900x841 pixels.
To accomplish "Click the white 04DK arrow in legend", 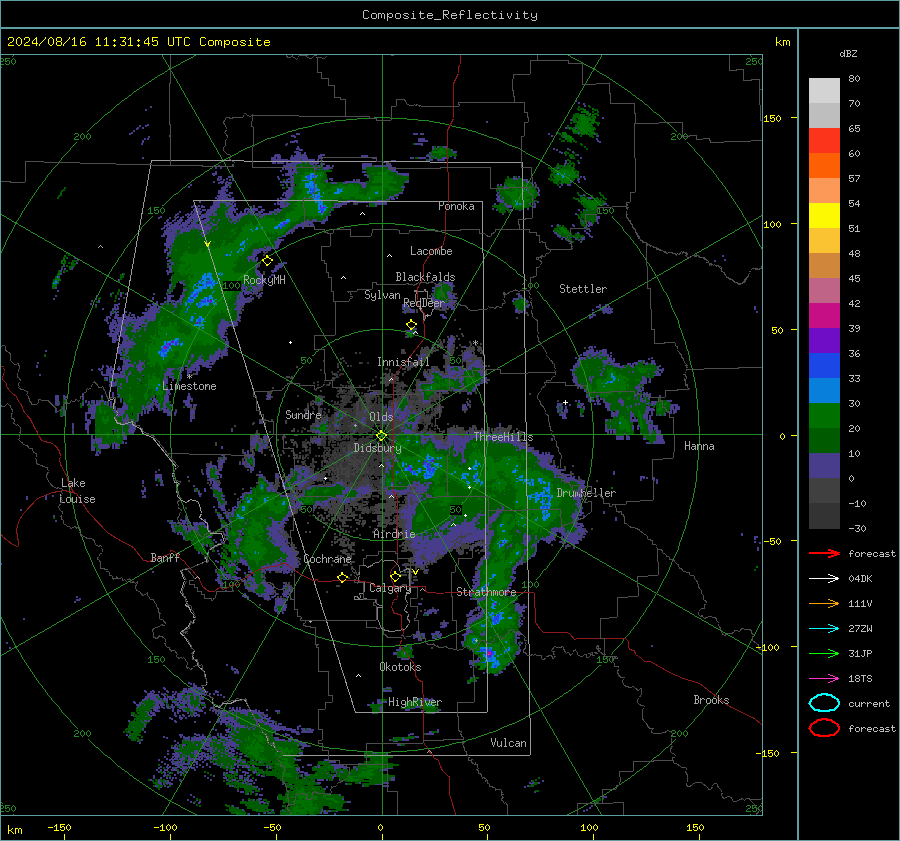I will [x=824, y=578].
